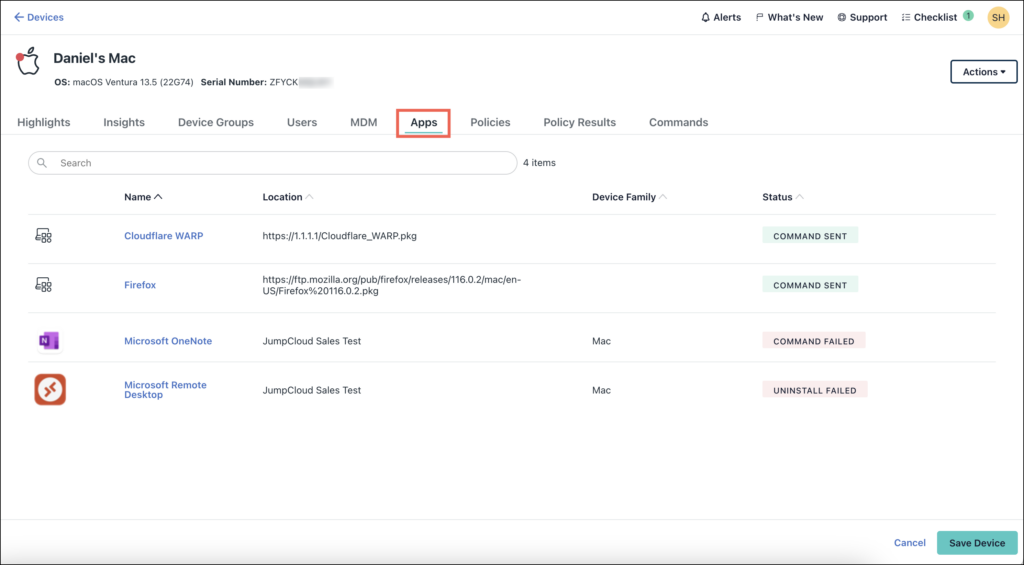
Task: Open the Cloudflare WARP app link
Action: (x=162, y=236)
